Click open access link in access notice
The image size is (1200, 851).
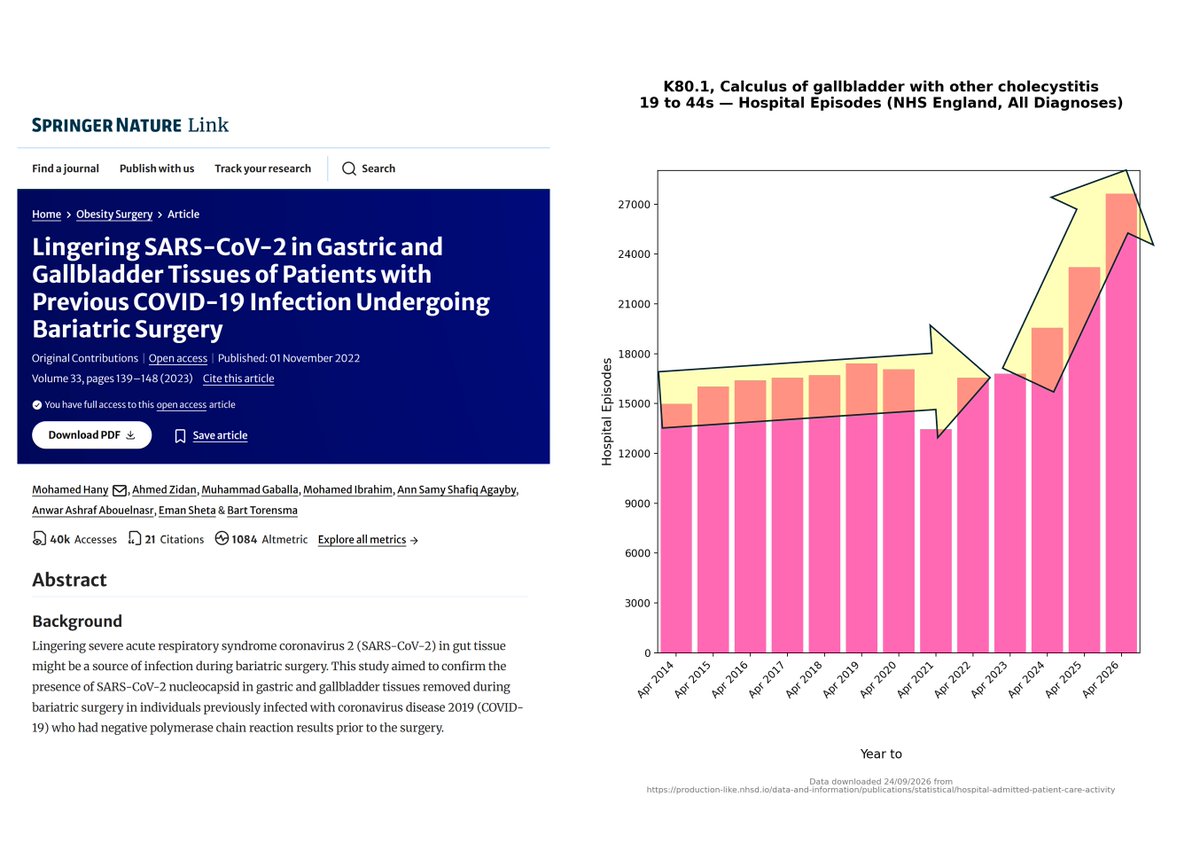181,405
